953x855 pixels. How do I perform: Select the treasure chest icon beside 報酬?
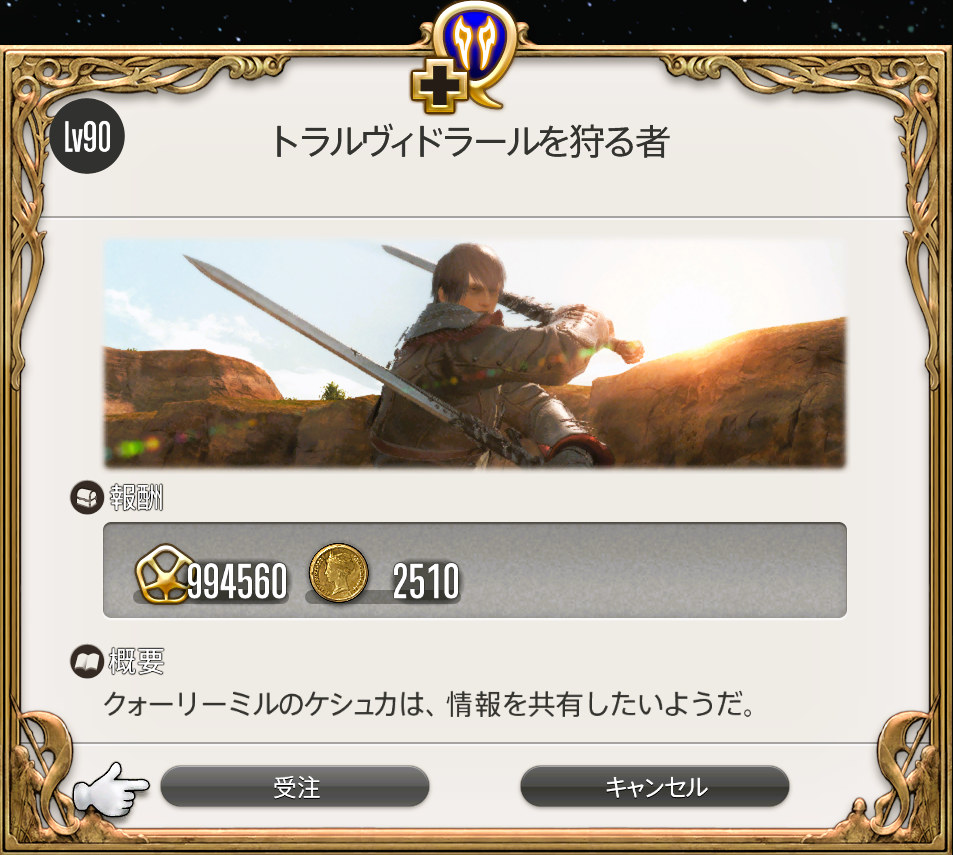pos(86,498)
